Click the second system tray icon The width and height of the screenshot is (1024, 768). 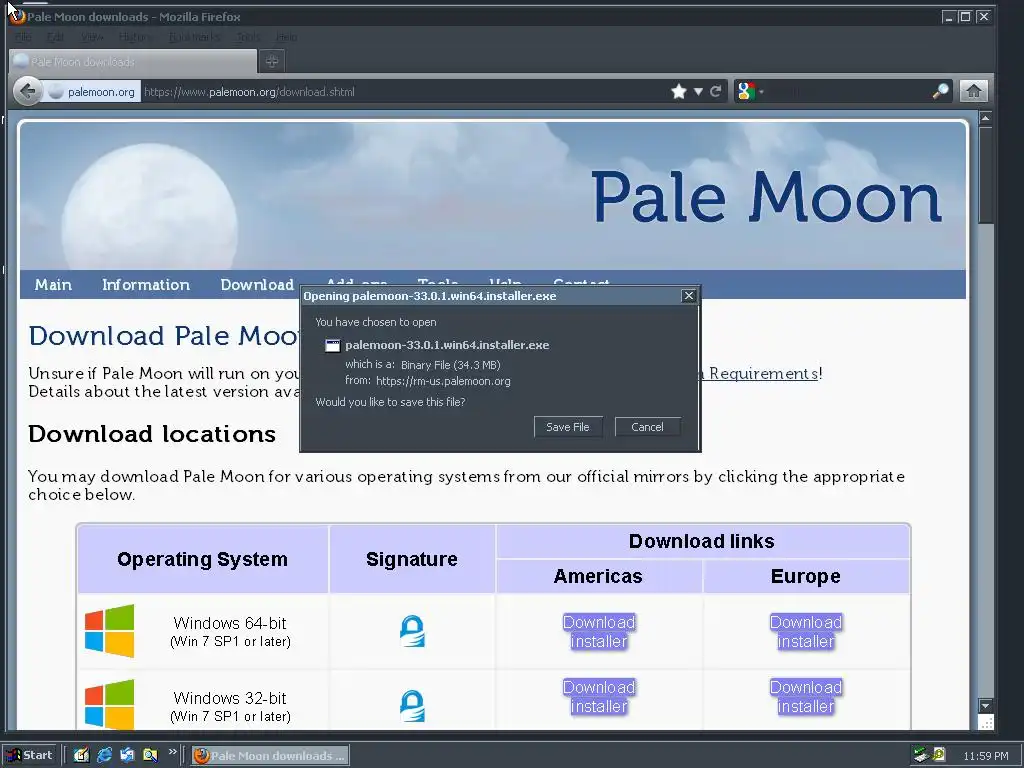point(939,754)
